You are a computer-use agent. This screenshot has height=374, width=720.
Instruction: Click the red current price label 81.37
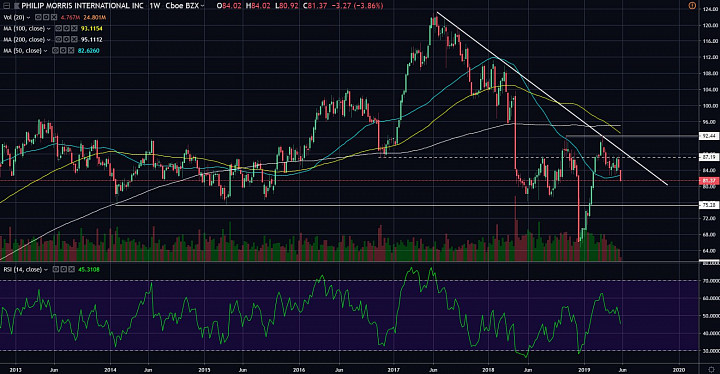[709, 181]
